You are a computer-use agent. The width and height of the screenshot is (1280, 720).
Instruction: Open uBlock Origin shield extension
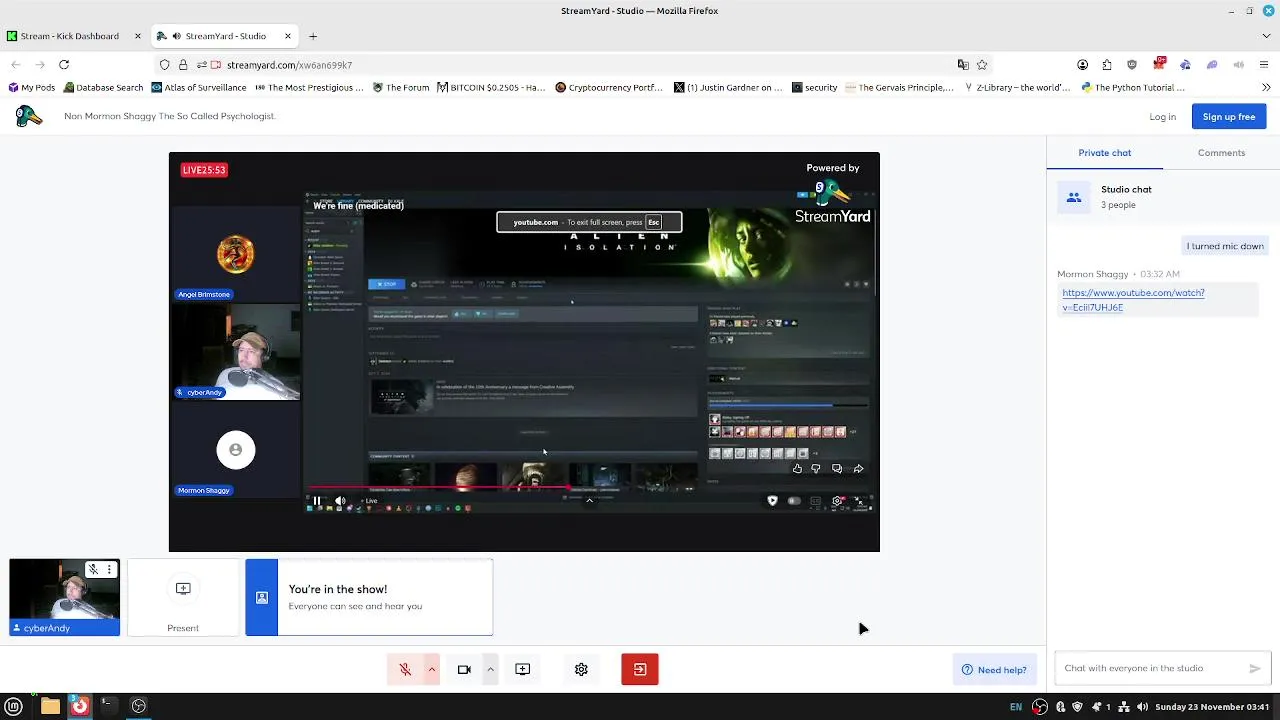pos(1132,65)
